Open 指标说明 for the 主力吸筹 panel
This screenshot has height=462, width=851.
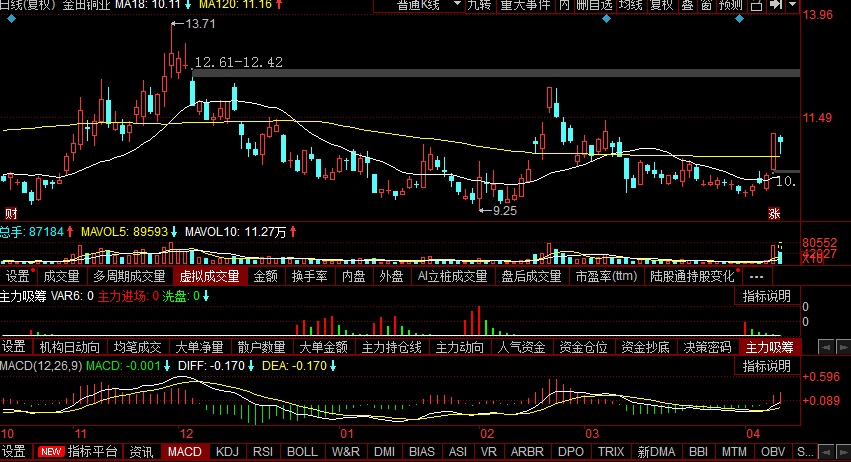(766, 296)
